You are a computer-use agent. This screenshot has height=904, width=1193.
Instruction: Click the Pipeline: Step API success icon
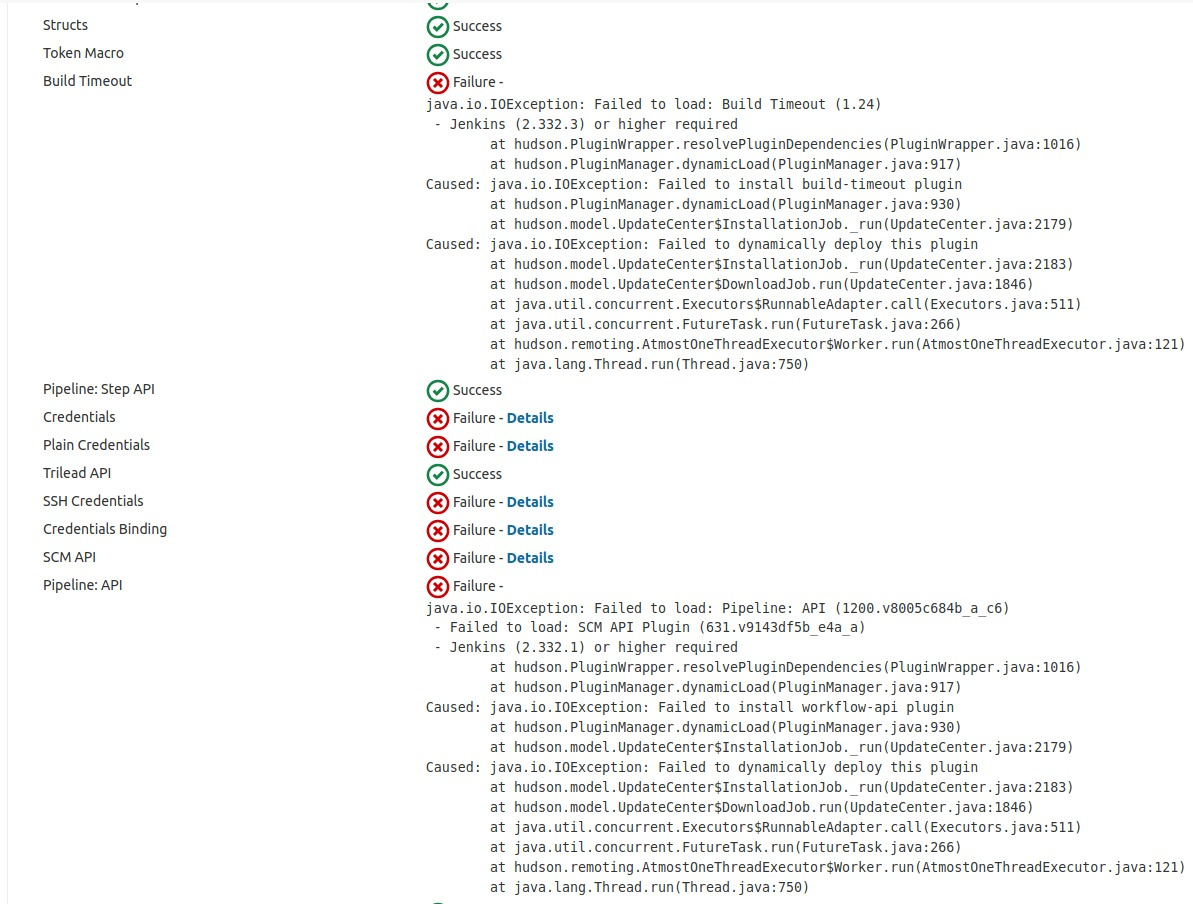437,390
